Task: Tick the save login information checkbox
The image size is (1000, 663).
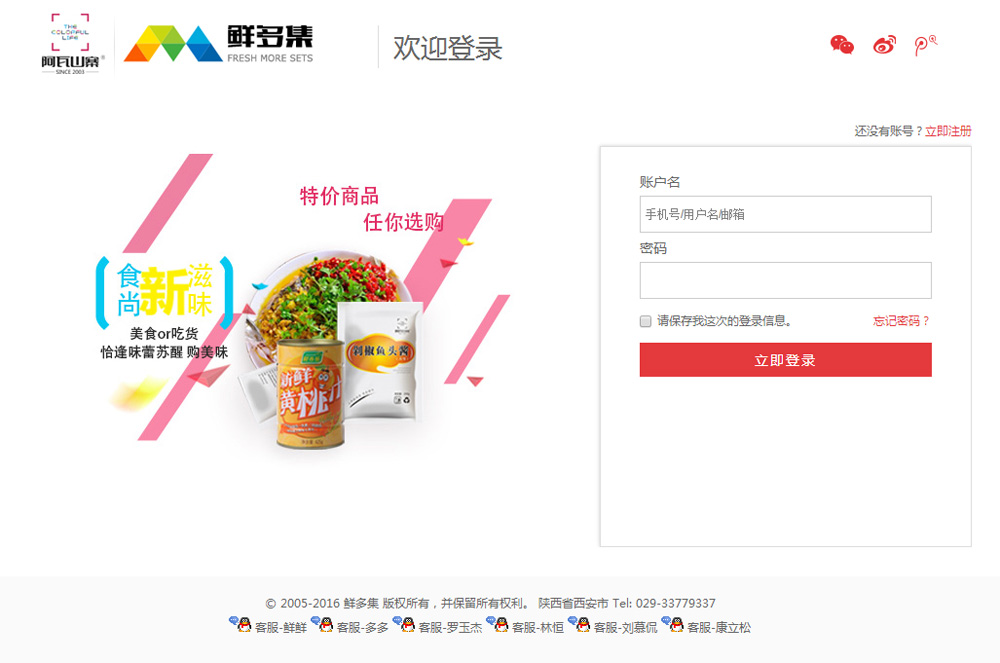Action: pyautogui.click(x=645, y=321)
